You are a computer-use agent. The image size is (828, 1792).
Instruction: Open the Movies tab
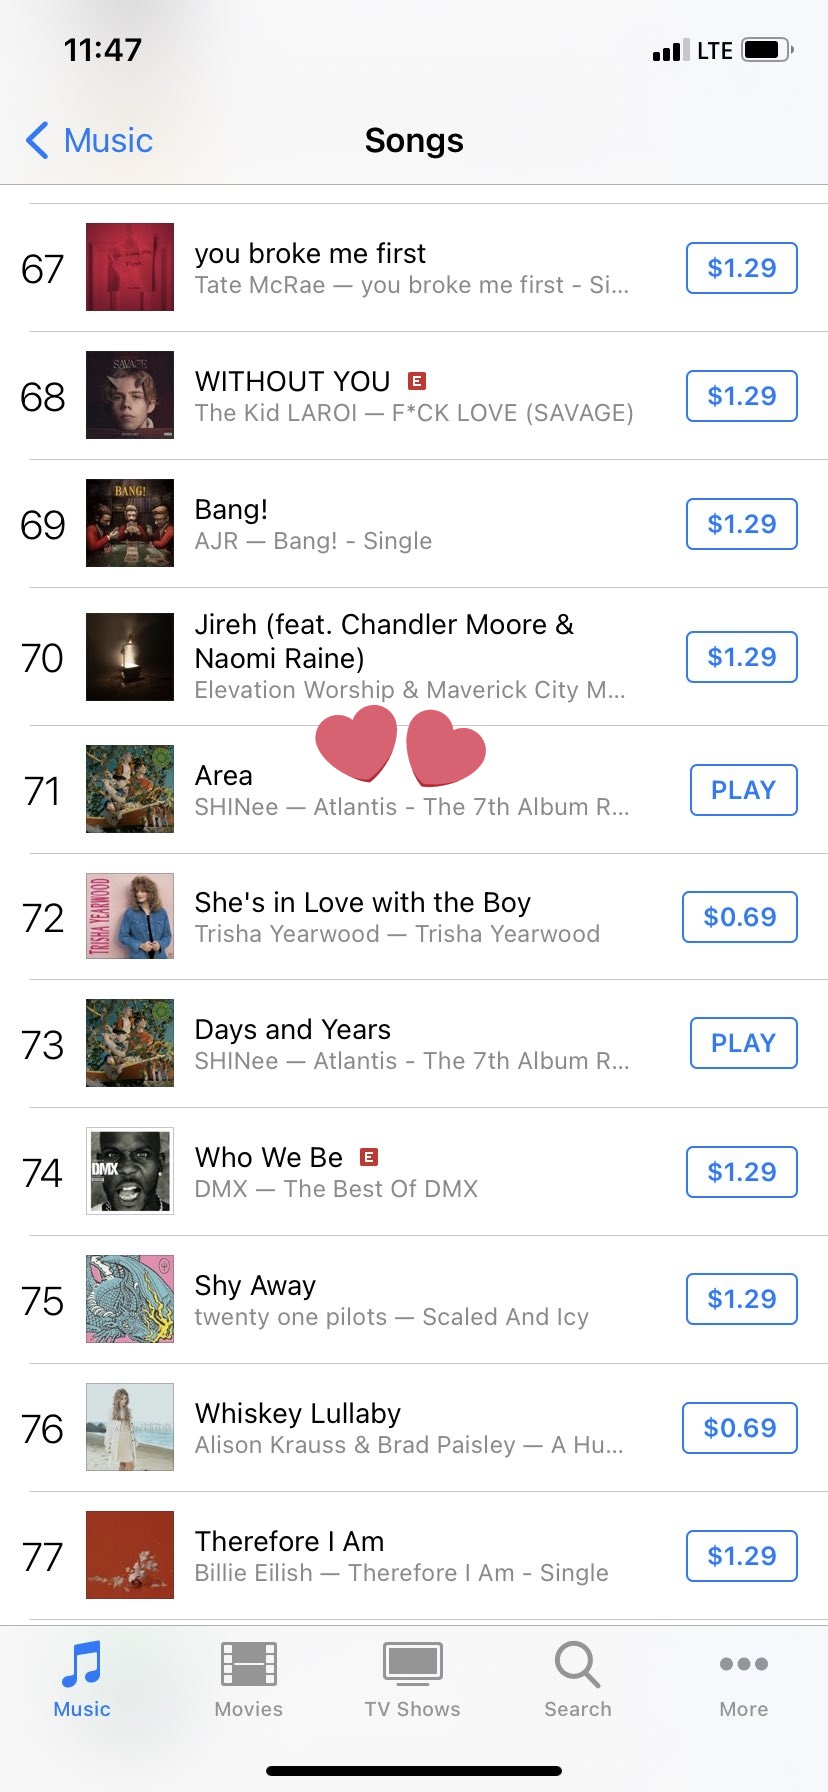point(248,1680)
